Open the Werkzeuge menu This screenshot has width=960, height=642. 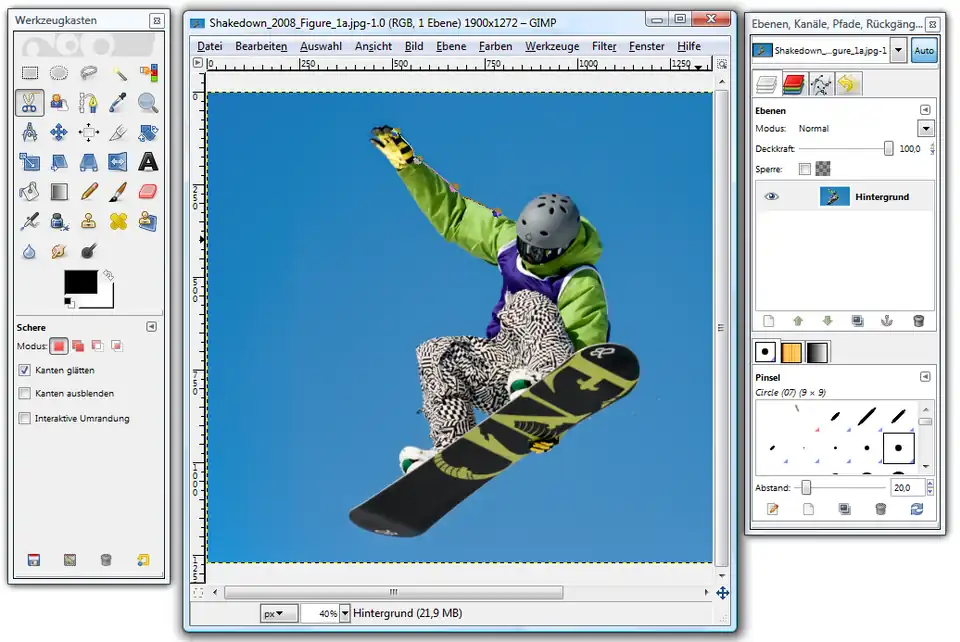[552, 46]
